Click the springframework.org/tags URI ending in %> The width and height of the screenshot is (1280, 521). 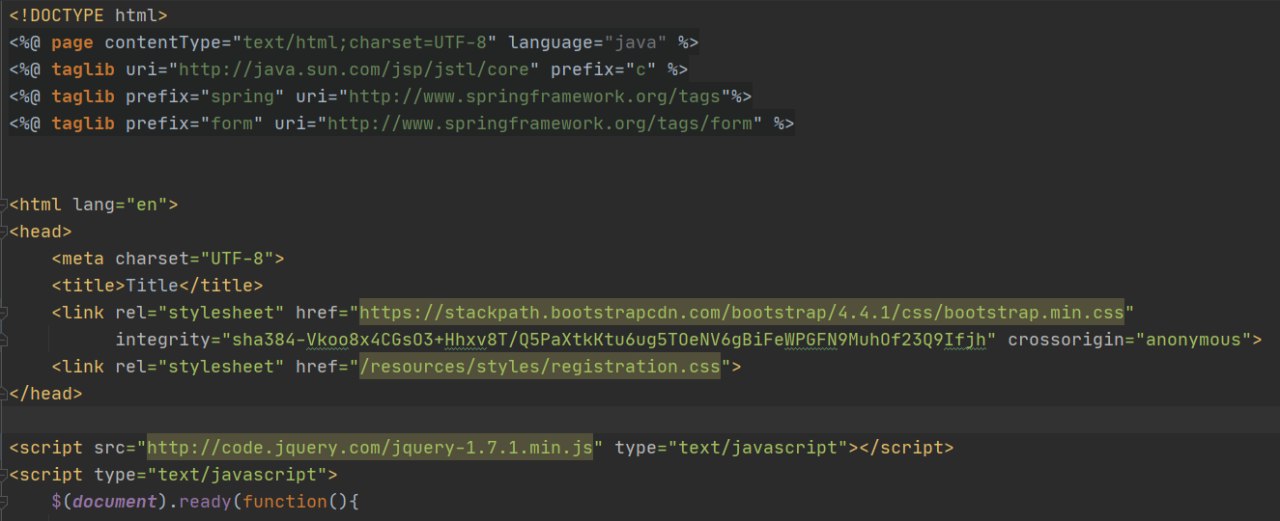pyautogui.click(x=534, y=97)
